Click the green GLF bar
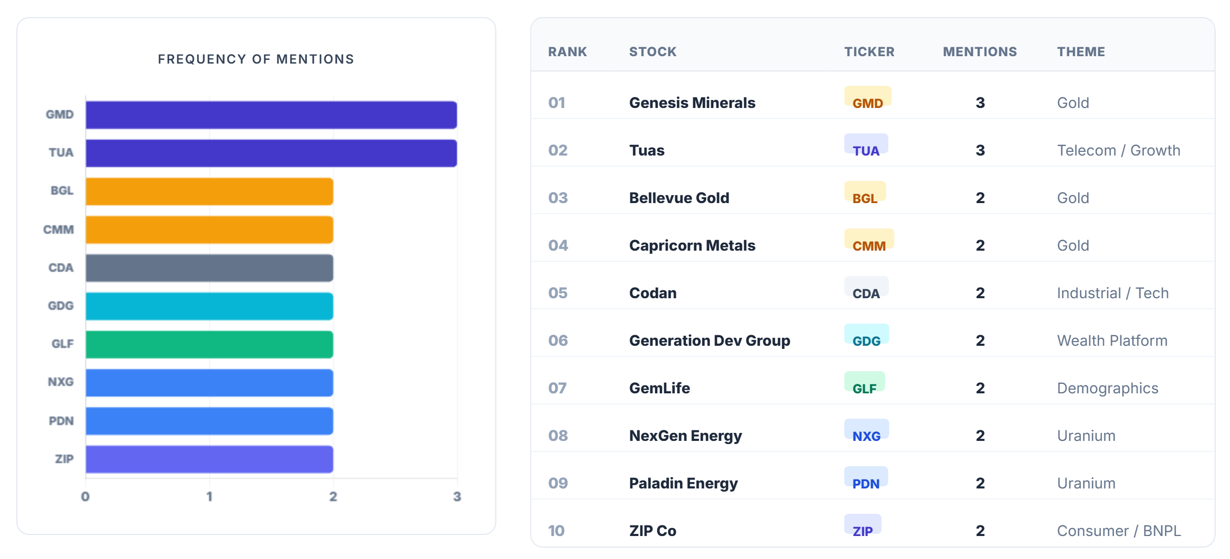Image resolution: width=1230 pixels, height=559 pixels. (209, 344)
